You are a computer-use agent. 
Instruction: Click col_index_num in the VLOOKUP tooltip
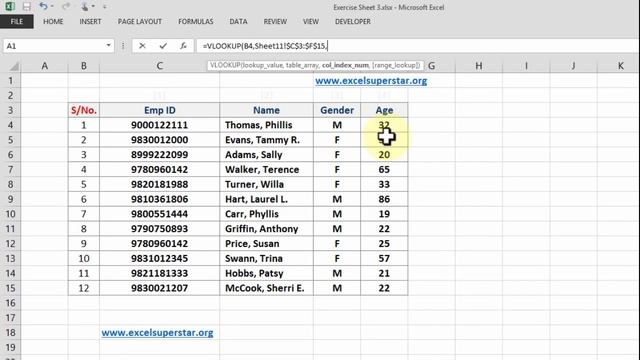(x=345, y=65)
